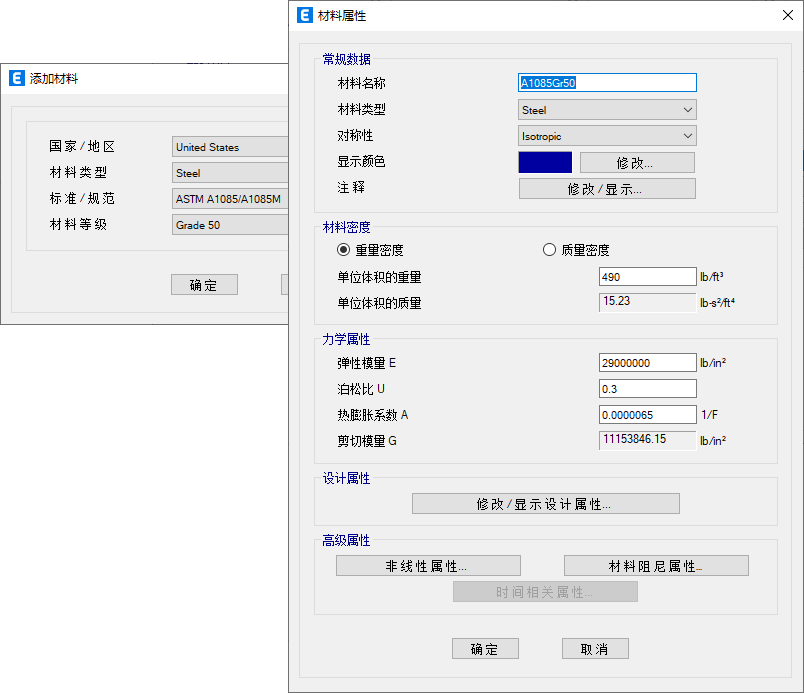
Task: Click the disabled 时间相关属性 button
Action: click(x=545, y=592)
